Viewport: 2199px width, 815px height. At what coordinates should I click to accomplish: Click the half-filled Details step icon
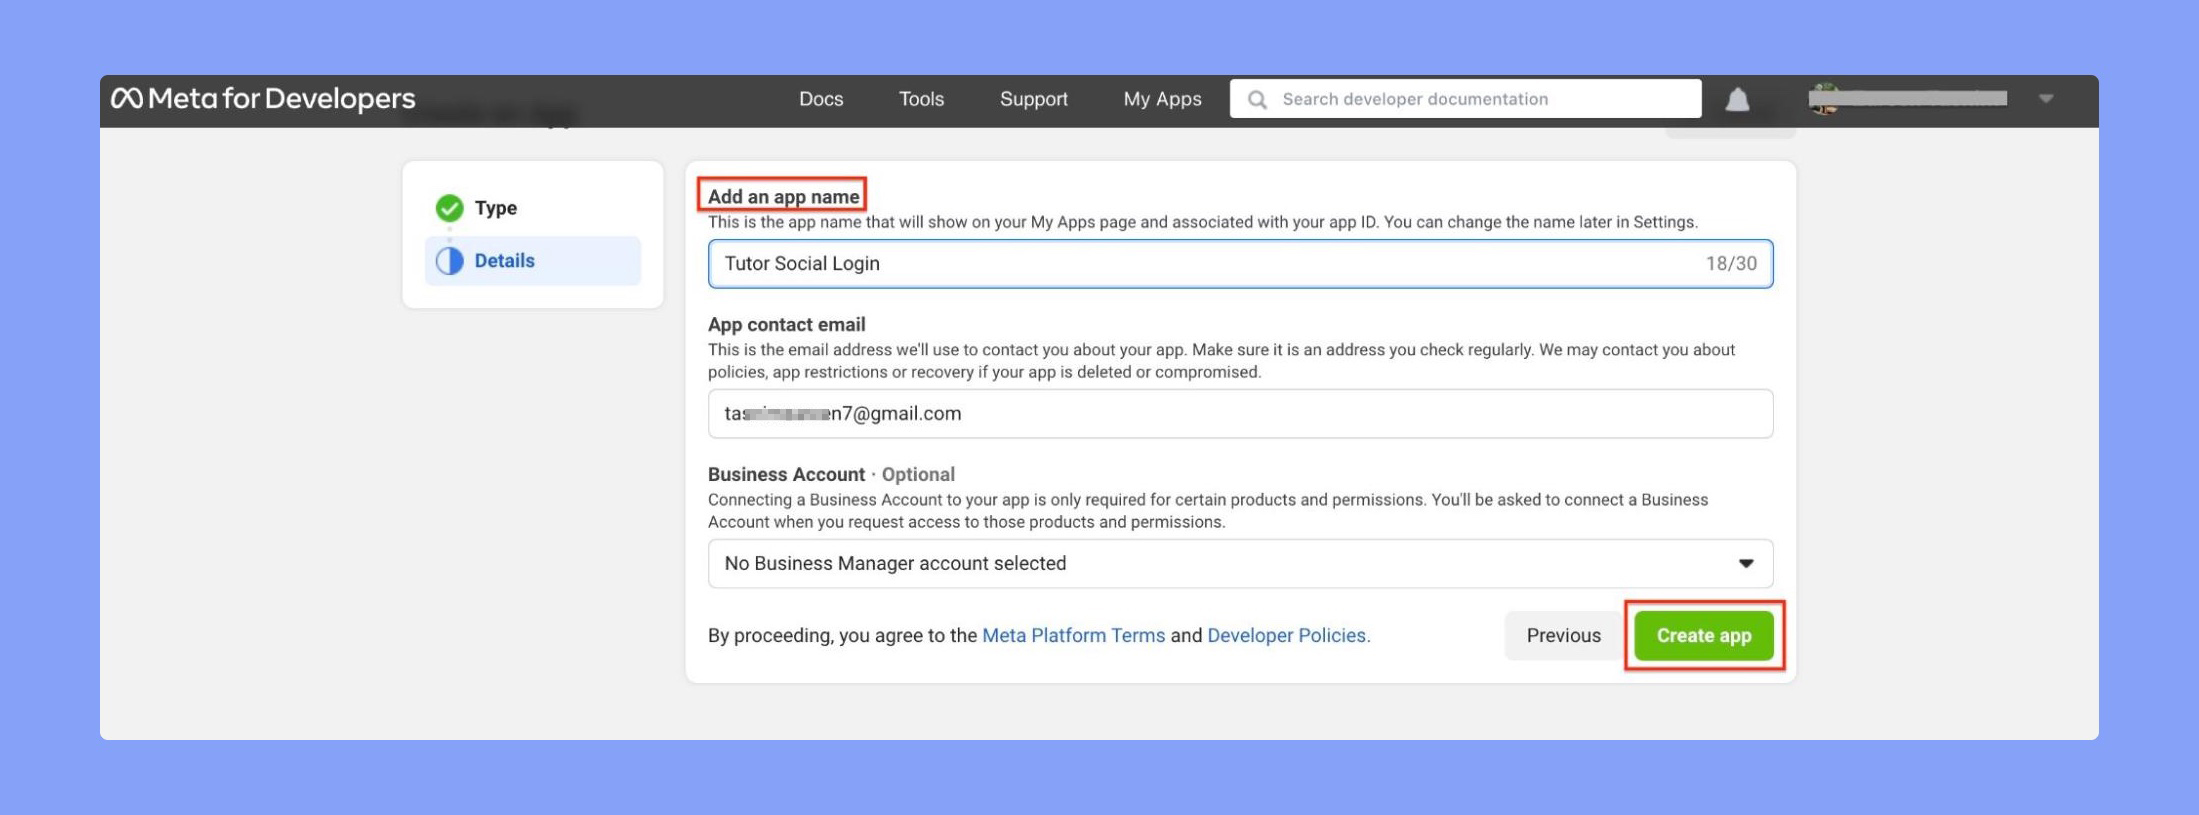point(450,261)
